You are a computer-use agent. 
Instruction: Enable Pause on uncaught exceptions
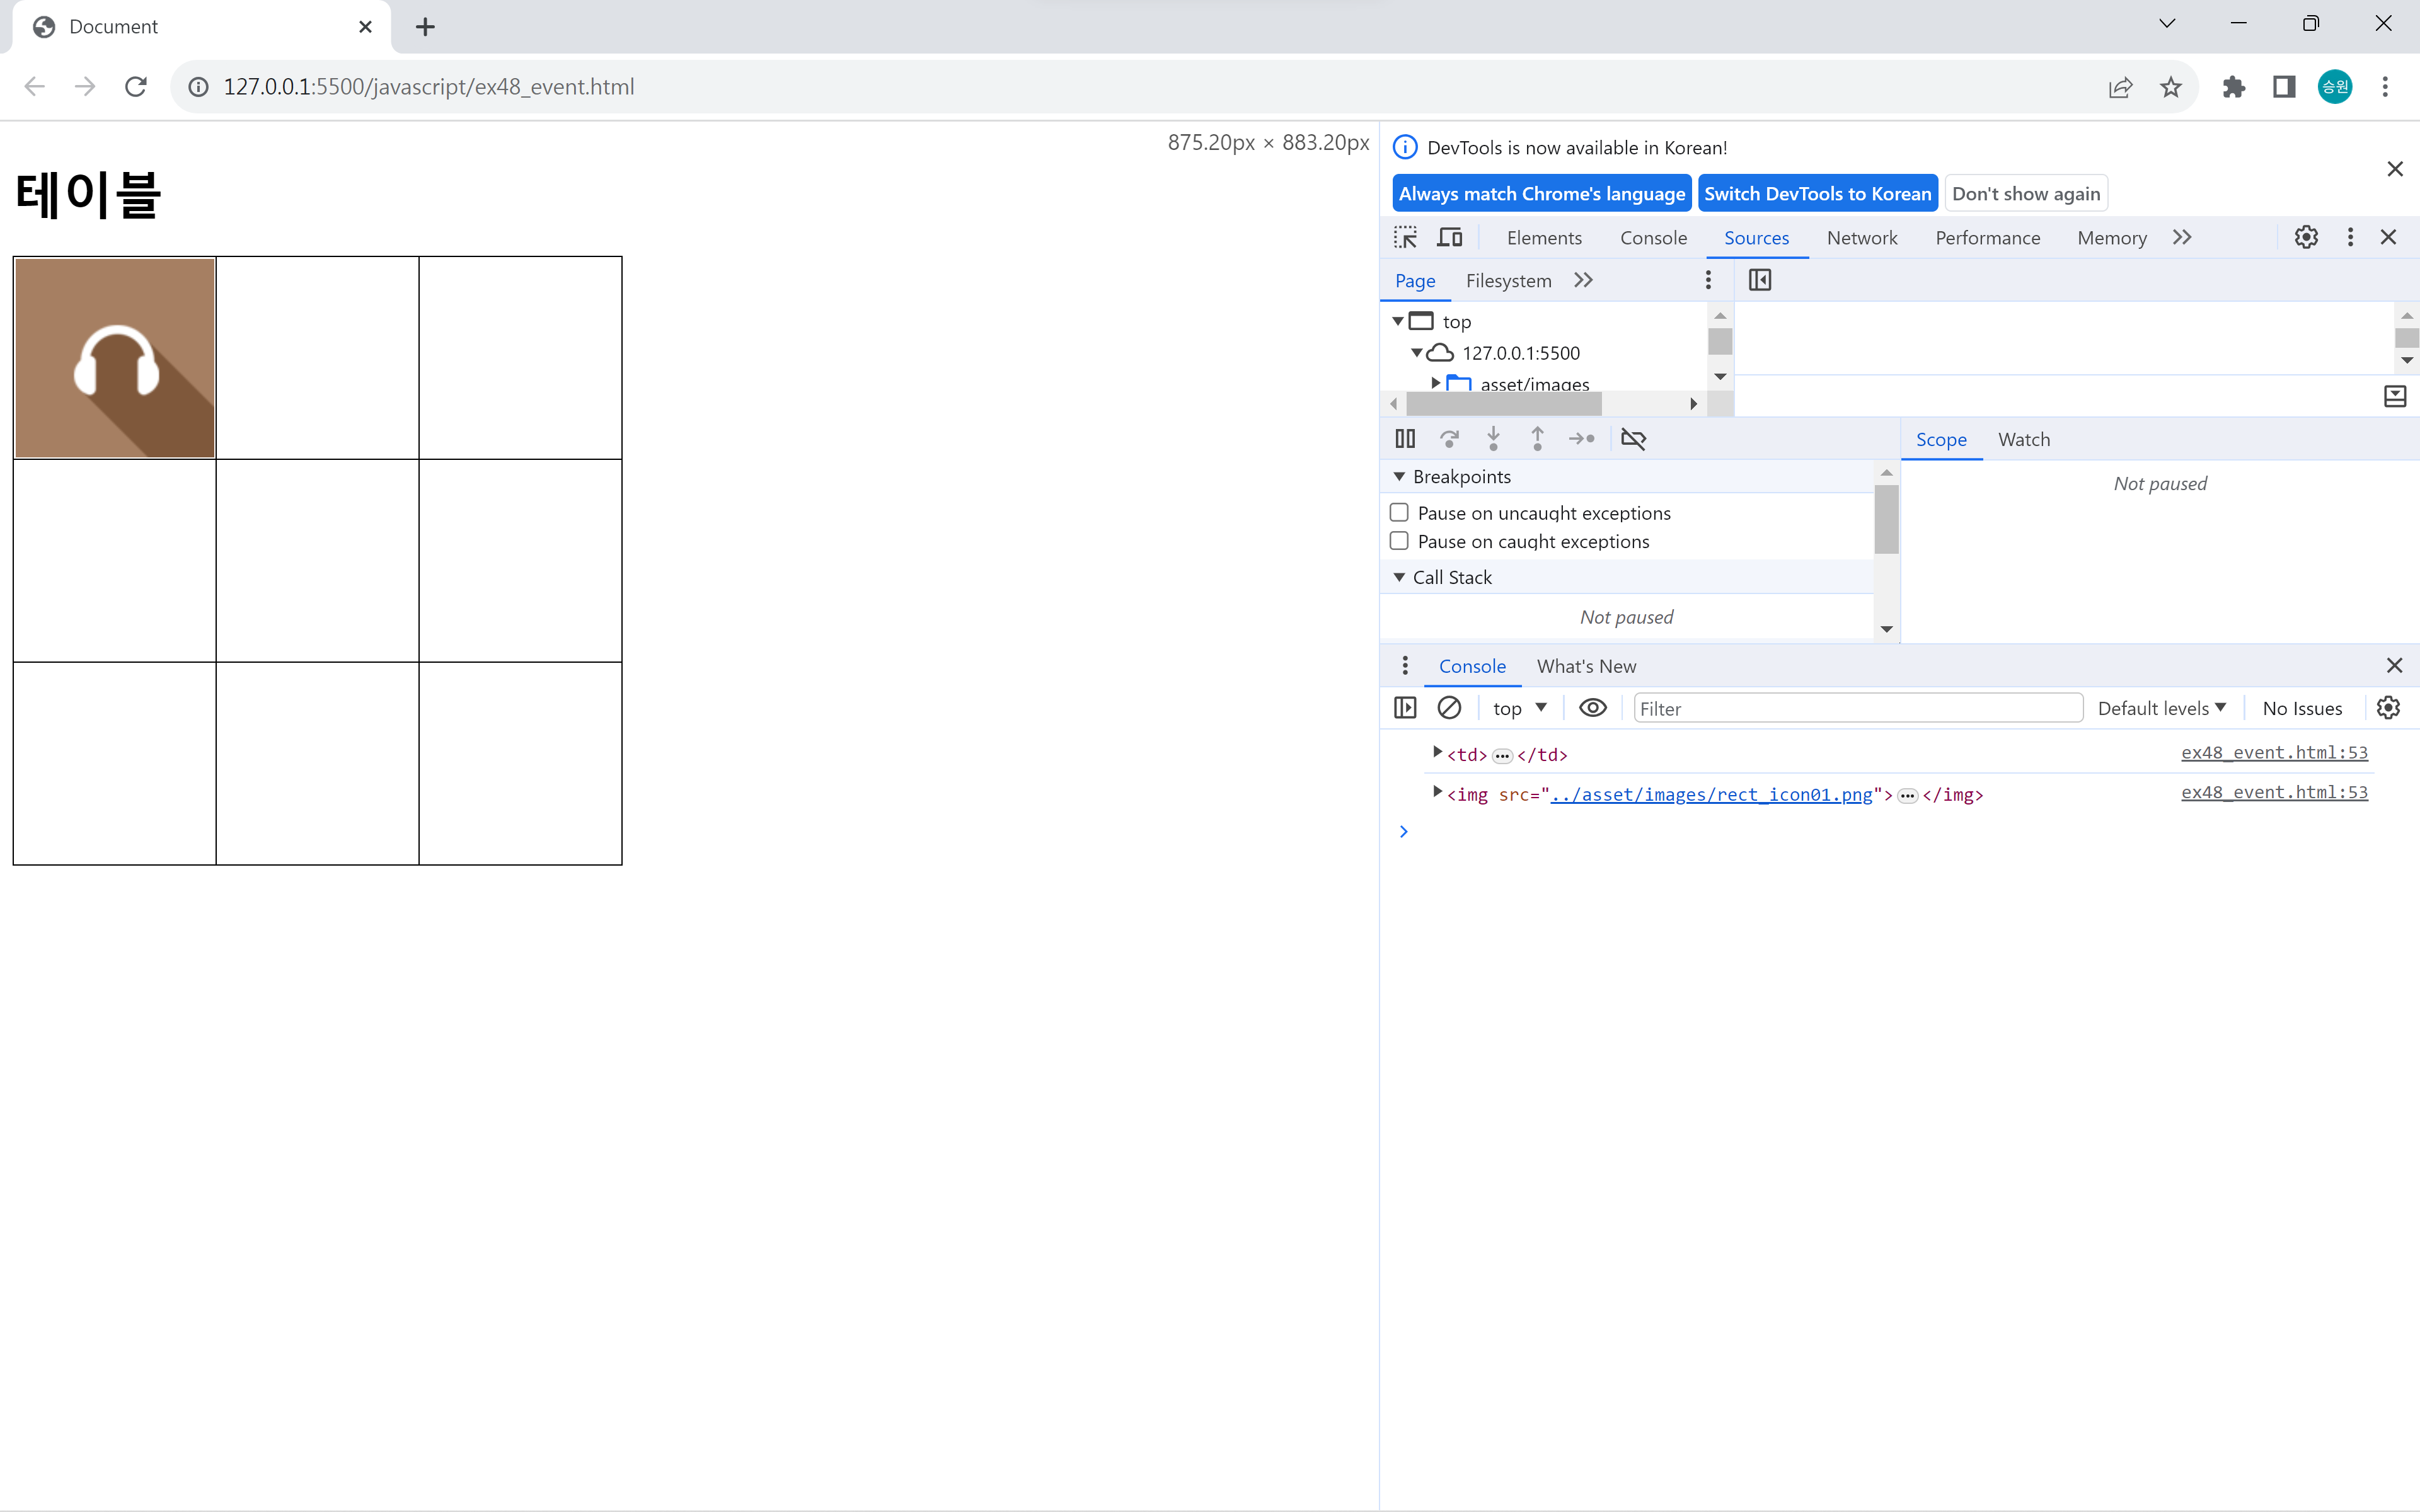pyautogui.click(x=1399, y=512)
